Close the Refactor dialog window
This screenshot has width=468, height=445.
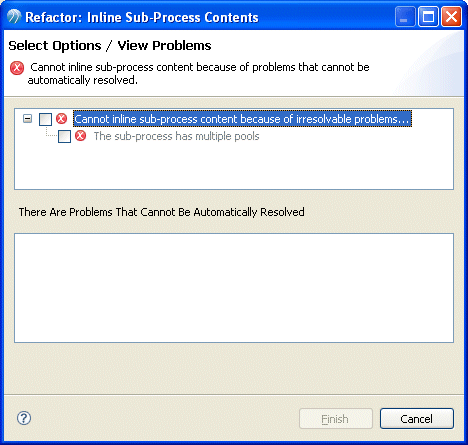tap(452, 17)
